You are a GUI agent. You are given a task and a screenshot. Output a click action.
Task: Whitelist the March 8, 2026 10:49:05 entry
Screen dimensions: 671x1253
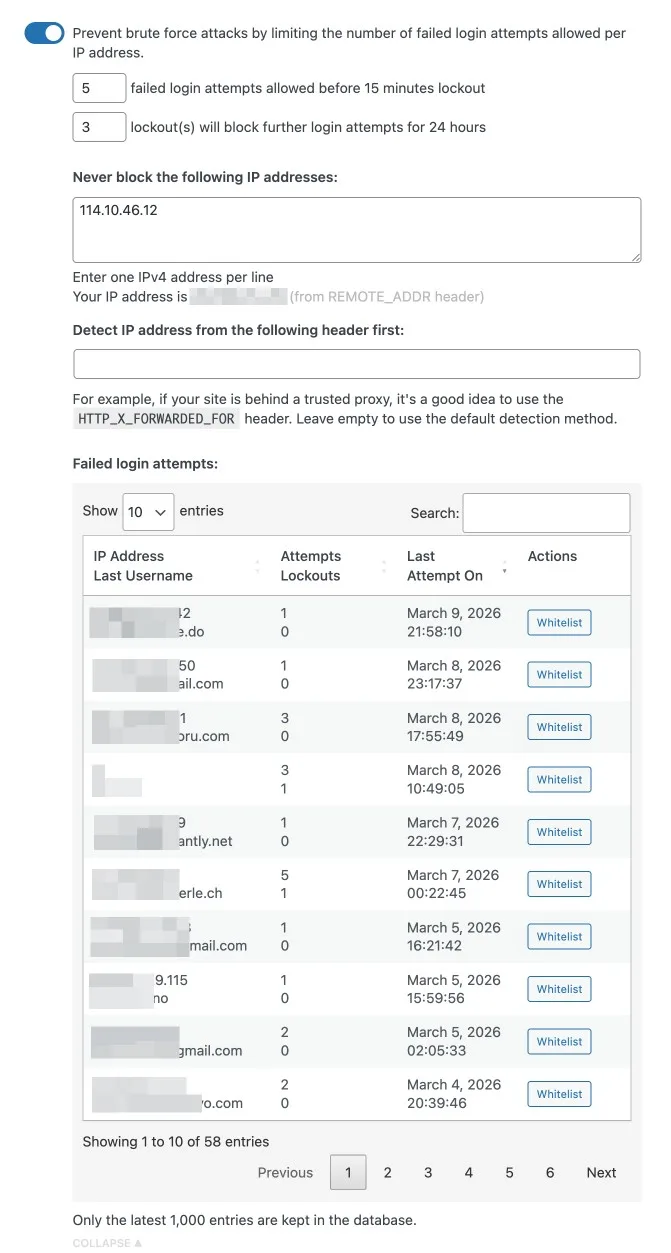559,780
